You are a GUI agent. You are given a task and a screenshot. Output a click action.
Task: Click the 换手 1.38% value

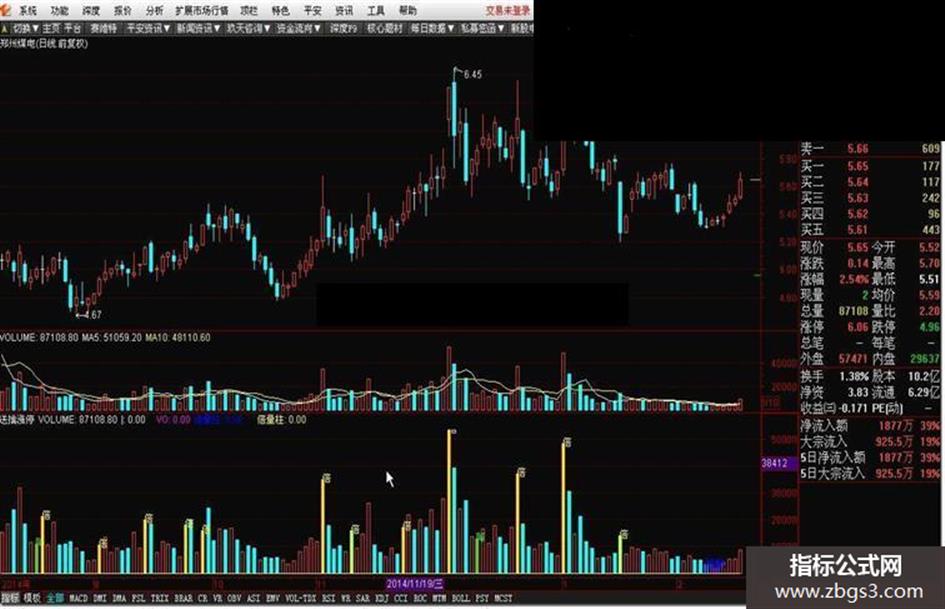tap(854, 376)
